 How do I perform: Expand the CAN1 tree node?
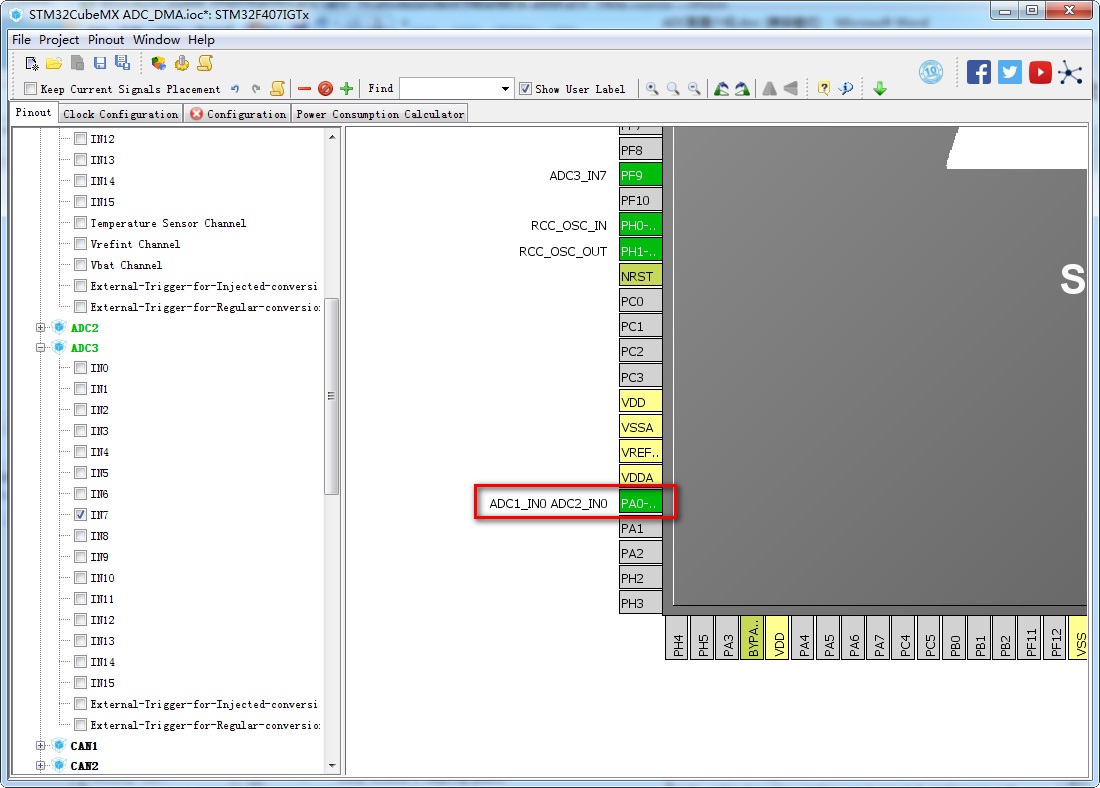(41, 745)
